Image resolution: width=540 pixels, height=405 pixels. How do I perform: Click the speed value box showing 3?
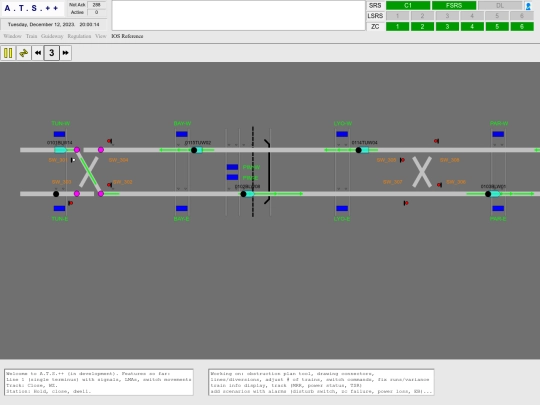pyautogui.click(x=52, y=53)
